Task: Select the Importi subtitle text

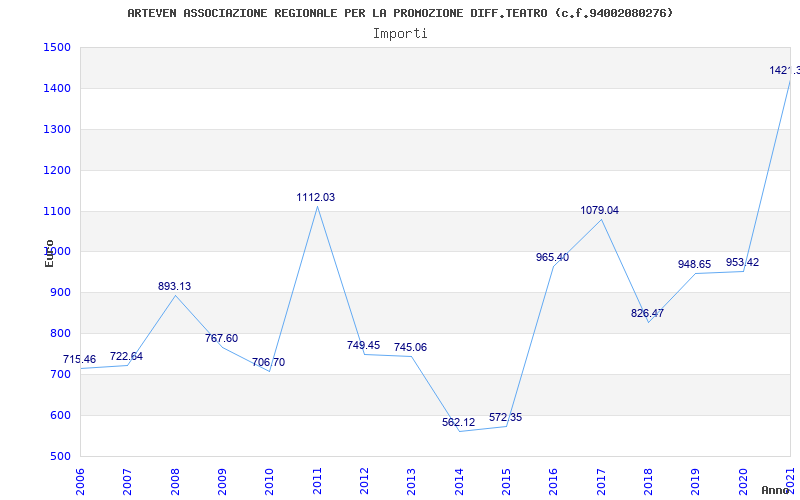Action: (x=400, y=34)
